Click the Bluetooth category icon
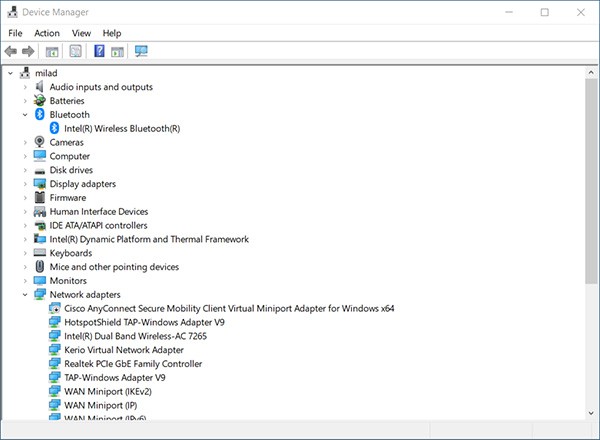The width and height of the screenshot is (600, 440). (x=40, y=114)
